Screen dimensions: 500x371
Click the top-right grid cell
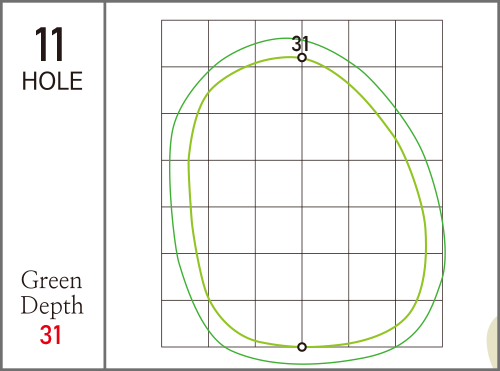click(419, 44)
